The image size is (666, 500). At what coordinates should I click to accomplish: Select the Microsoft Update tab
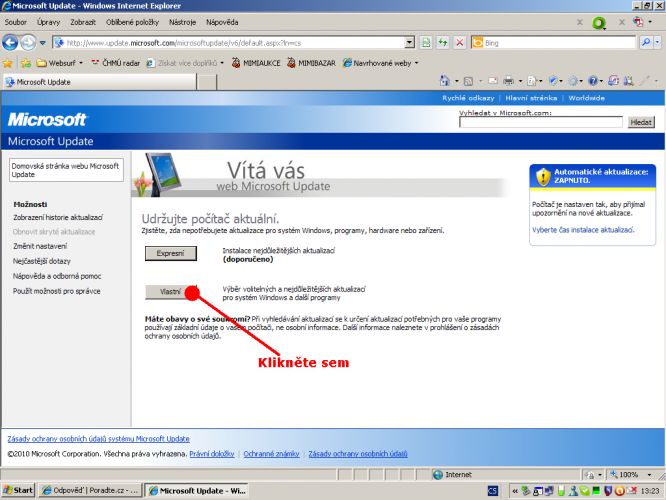pos(100,82)
